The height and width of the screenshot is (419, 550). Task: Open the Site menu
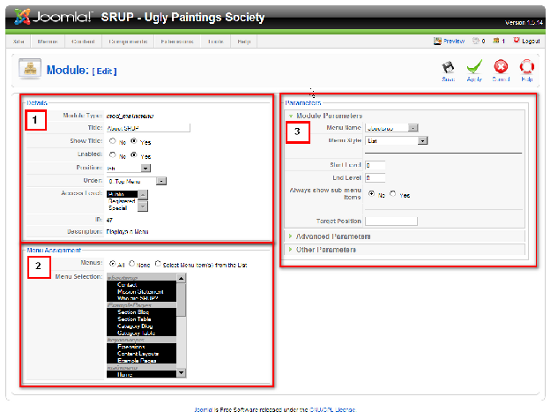19,41
